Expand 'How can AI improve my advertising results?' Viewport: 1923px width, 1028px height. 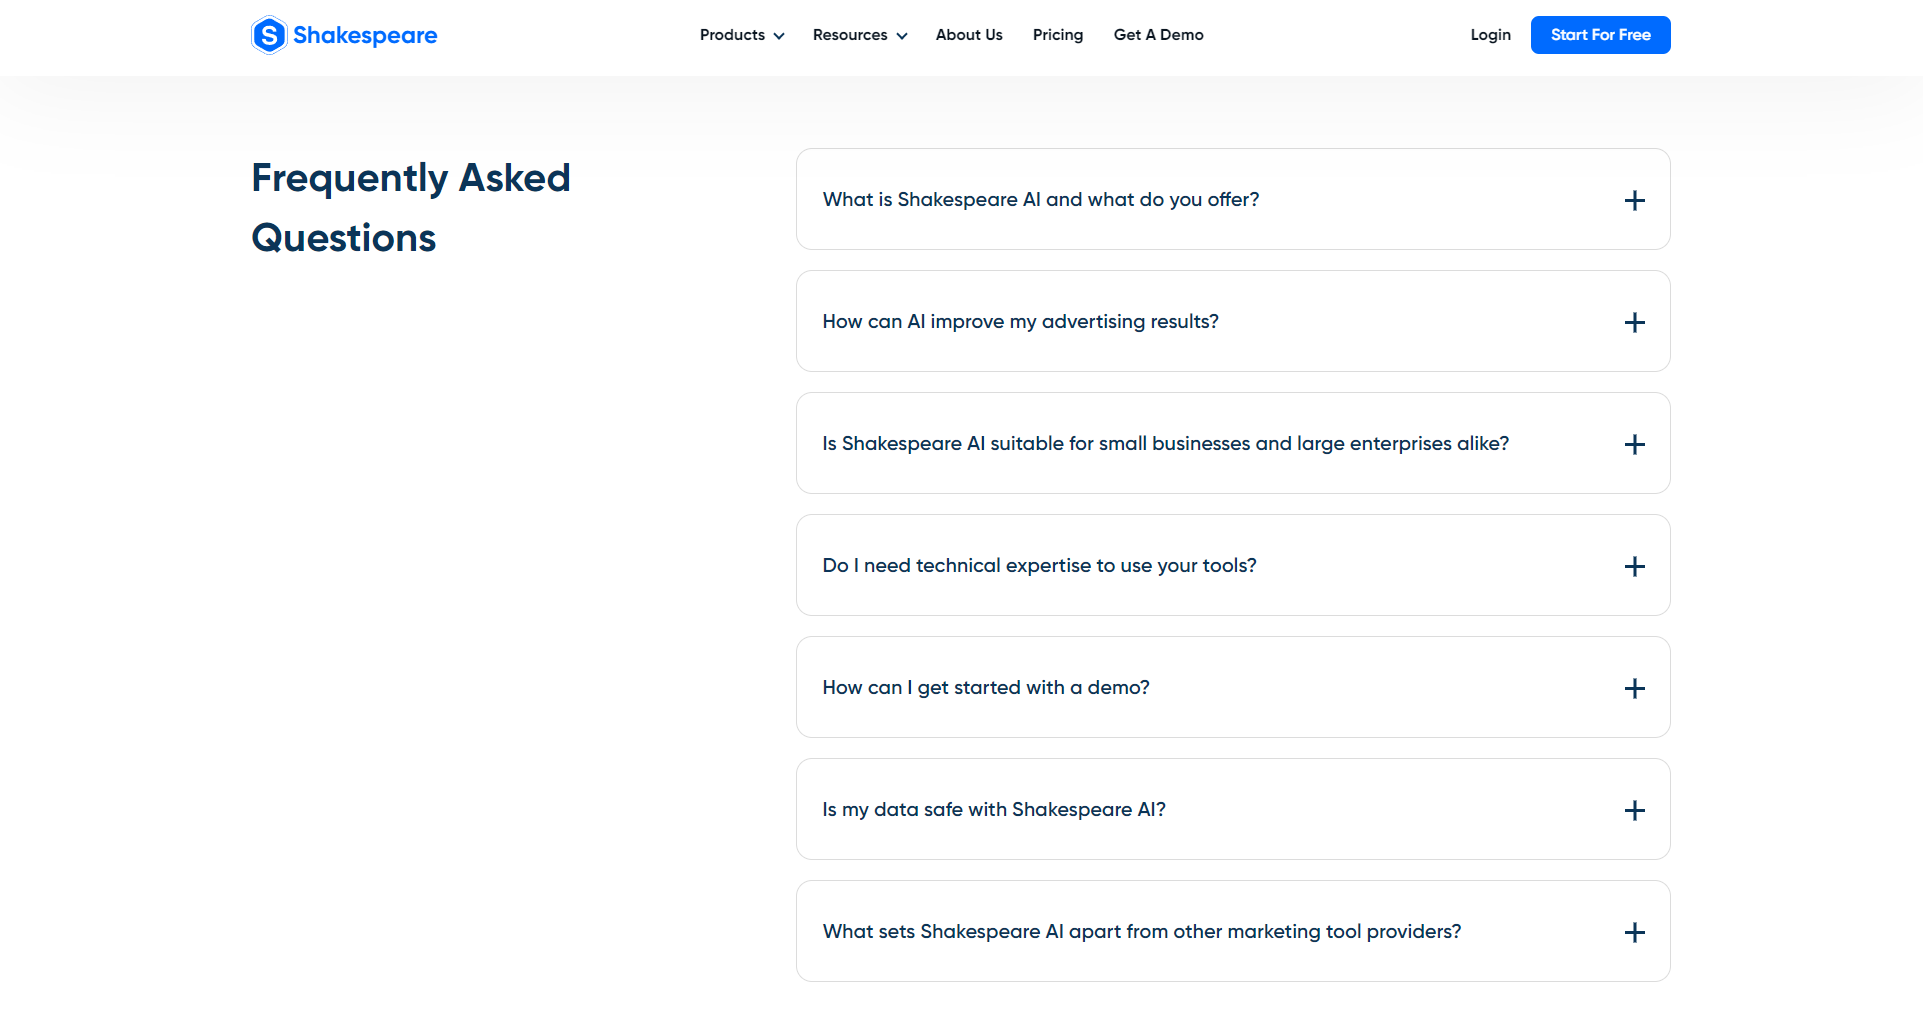1020,322
